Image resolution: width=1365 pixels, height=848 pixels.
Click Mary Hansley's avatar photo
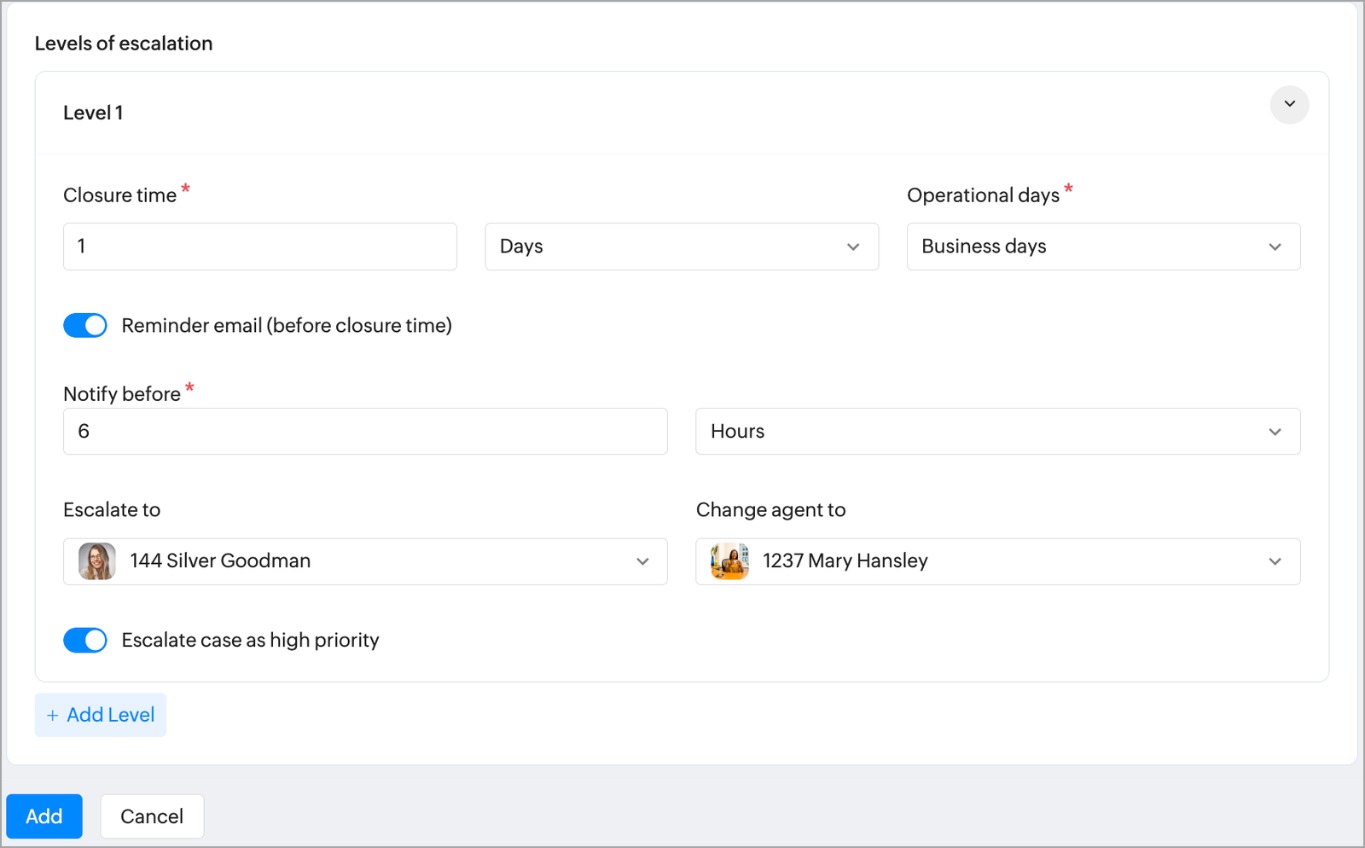pyautogui.click(x=730, y=561)
